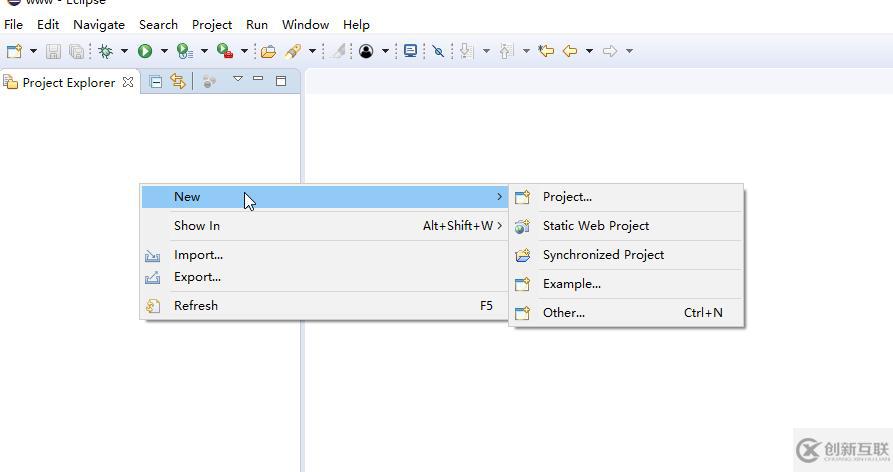Open the Run menu
Screen dimensions: 893x472
click(257, 25)
